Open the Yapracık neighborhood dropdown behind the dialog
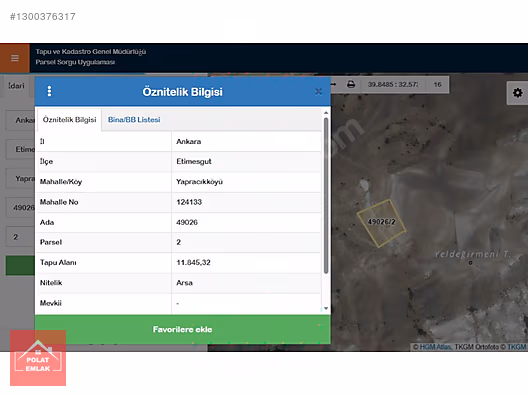 (x=20, y=178)
